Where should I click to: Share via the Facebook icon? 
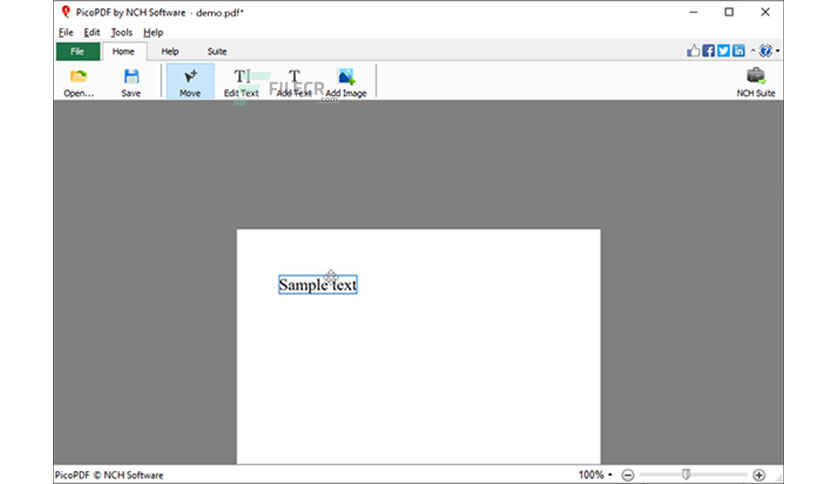click(x=708, y=51)
